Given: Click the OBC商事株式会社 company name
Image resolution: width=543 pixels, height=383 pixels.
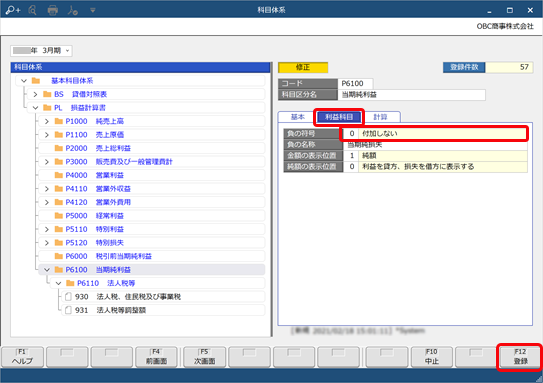Looking at the screenshot, I should coord(505,27).
